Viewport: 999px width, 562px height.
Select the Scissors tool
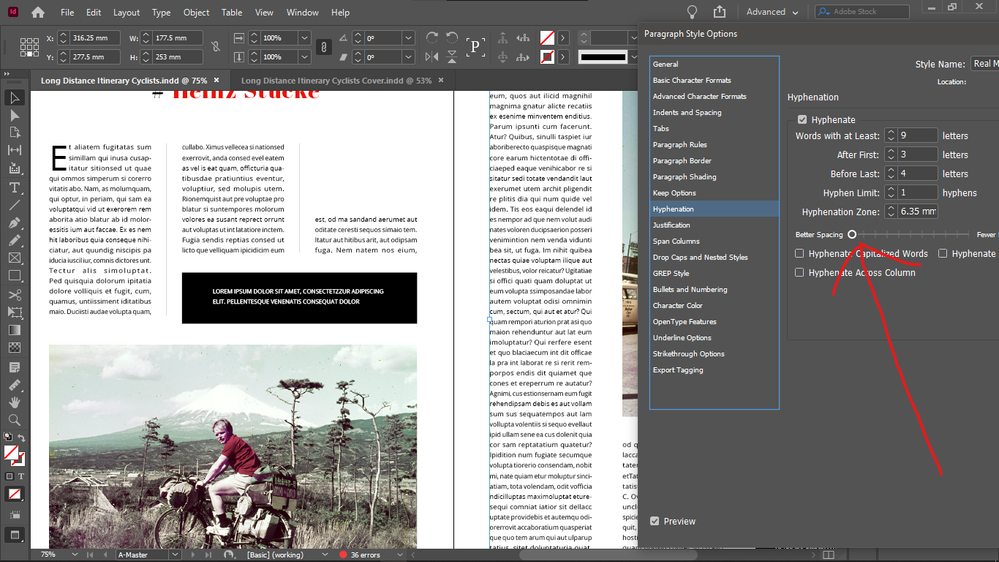point(14,295)
